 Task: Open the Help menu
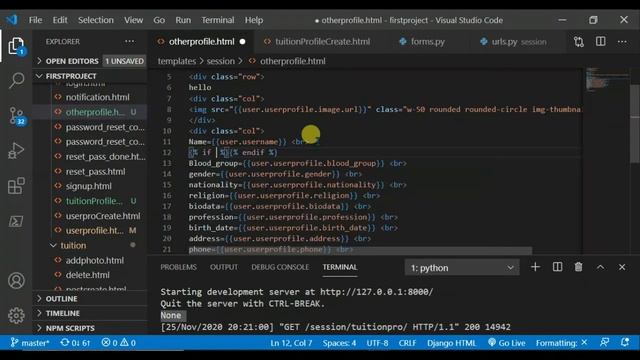coord(254,20)
